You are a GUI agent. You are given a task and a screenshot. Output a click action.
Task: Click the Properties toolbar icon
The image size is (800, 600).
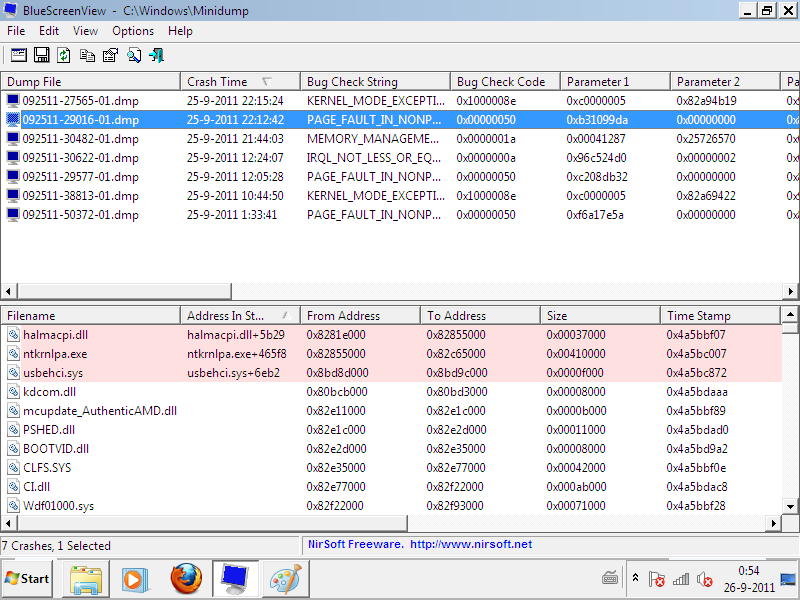[110, 55]
